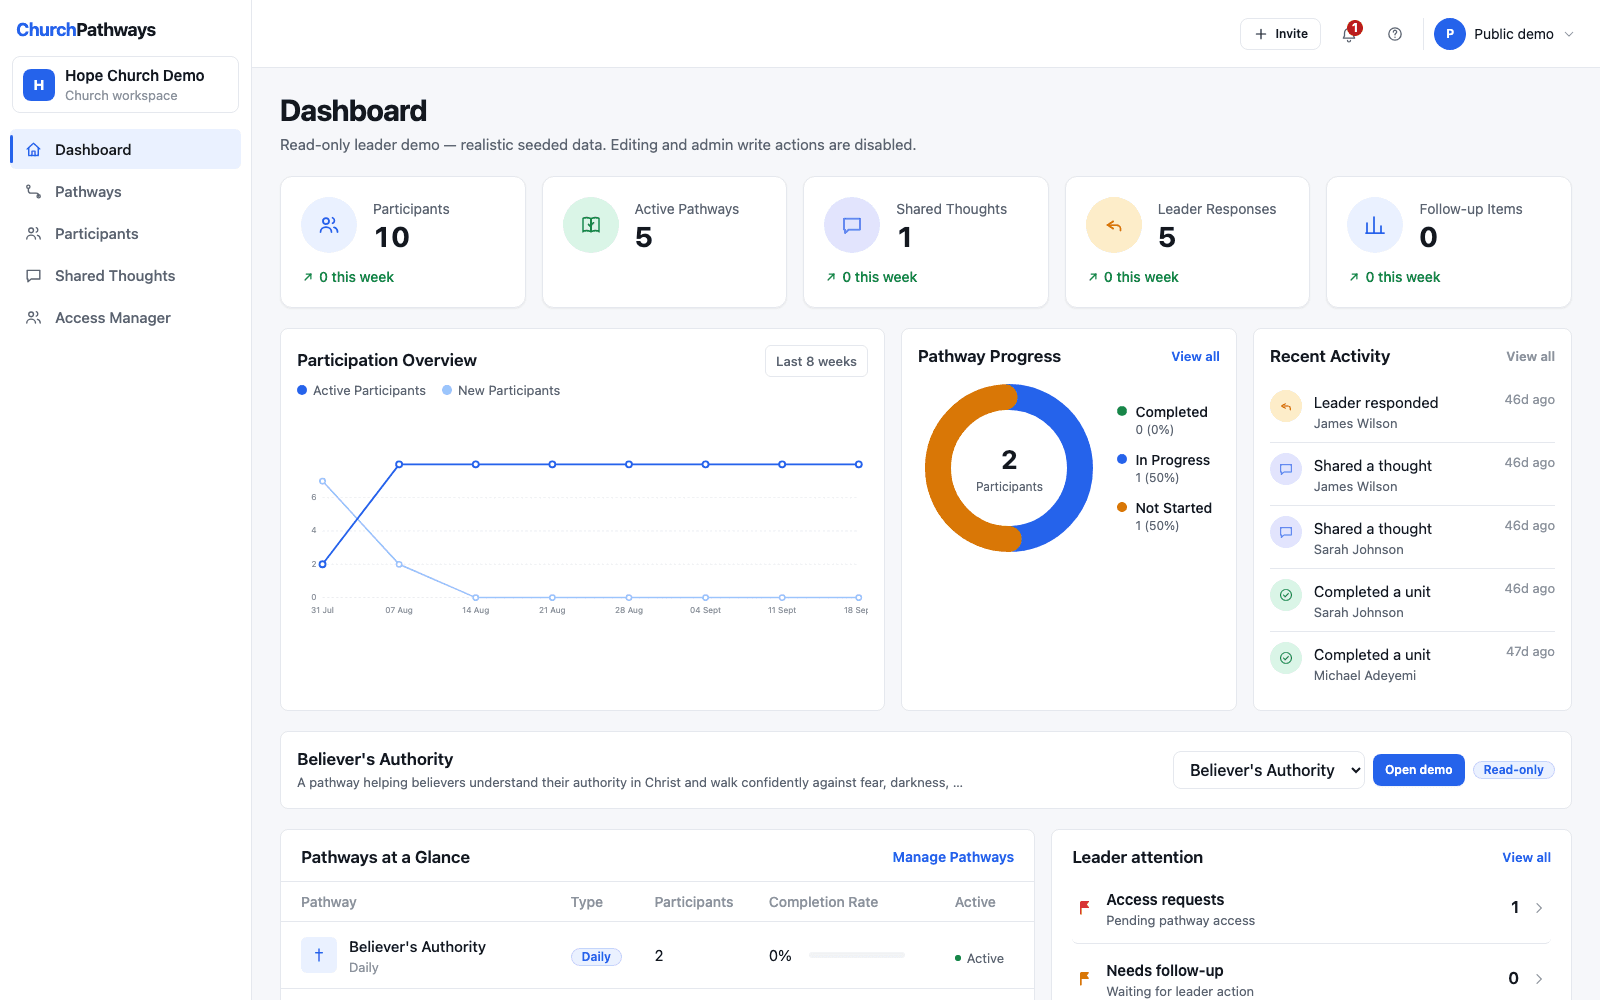Click the Access requests count 1
Viewport: 1600px width, 1000px height.
(x=1514, y=908)
